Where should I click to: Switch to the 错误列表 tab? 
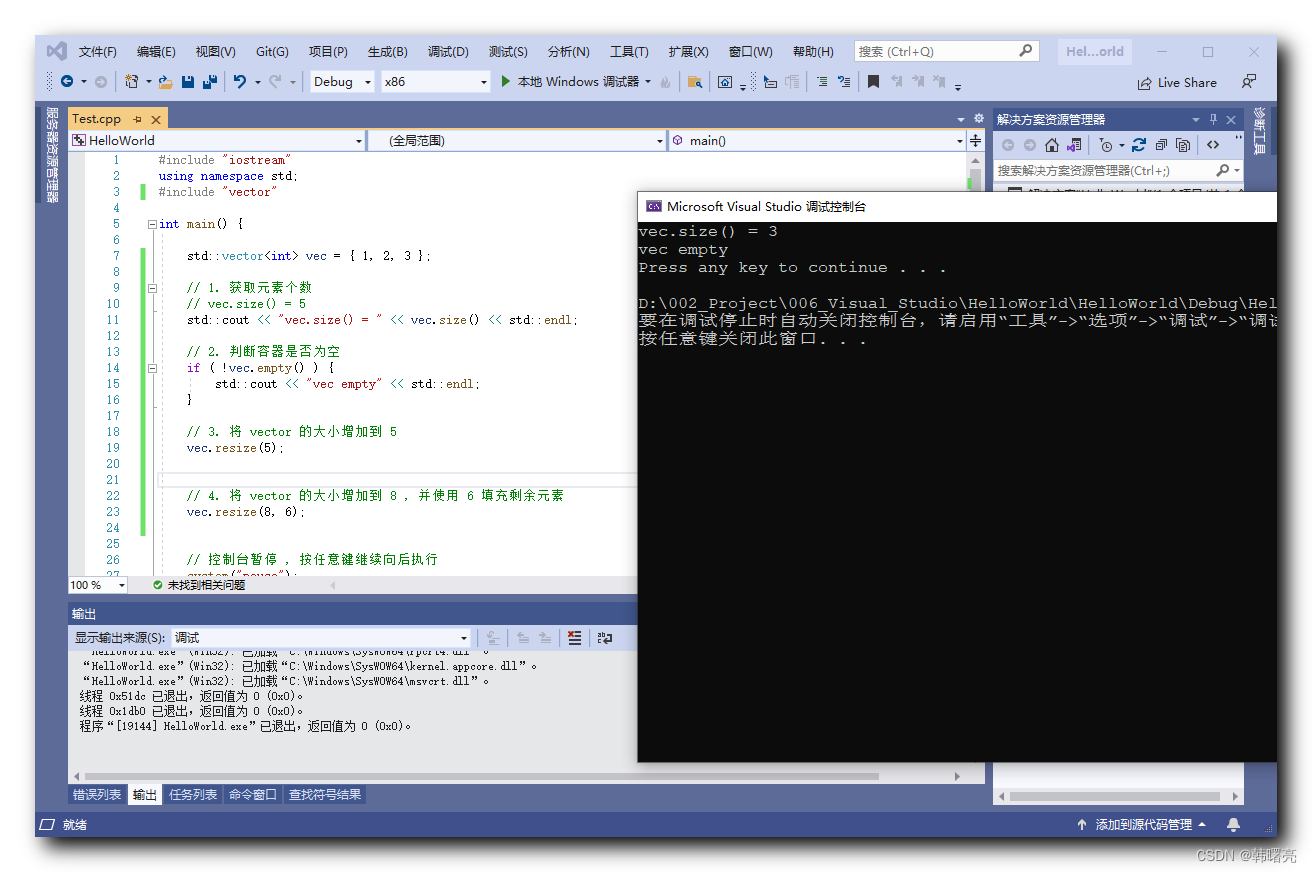pos(97,795)
